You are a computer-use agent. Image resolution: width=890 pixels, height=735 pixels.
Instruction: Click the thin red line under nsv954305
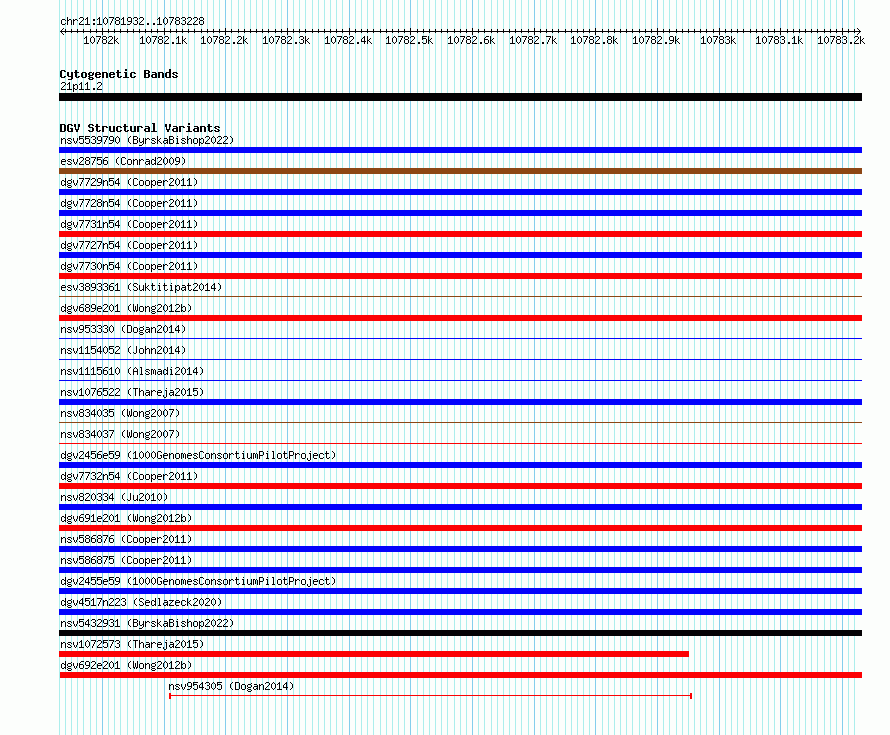click(x=430, y=696)
